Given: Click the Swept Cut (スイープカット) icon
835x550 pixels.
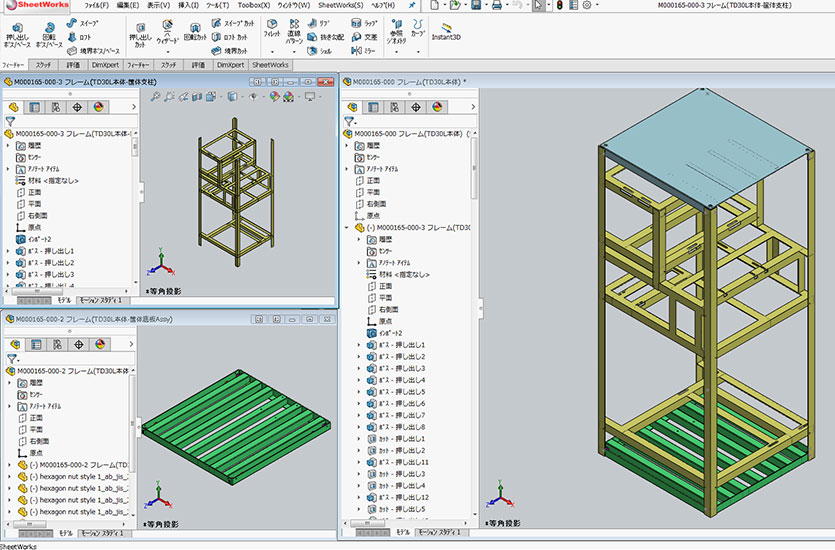Looking at the screenshot, I should [216, 23].
